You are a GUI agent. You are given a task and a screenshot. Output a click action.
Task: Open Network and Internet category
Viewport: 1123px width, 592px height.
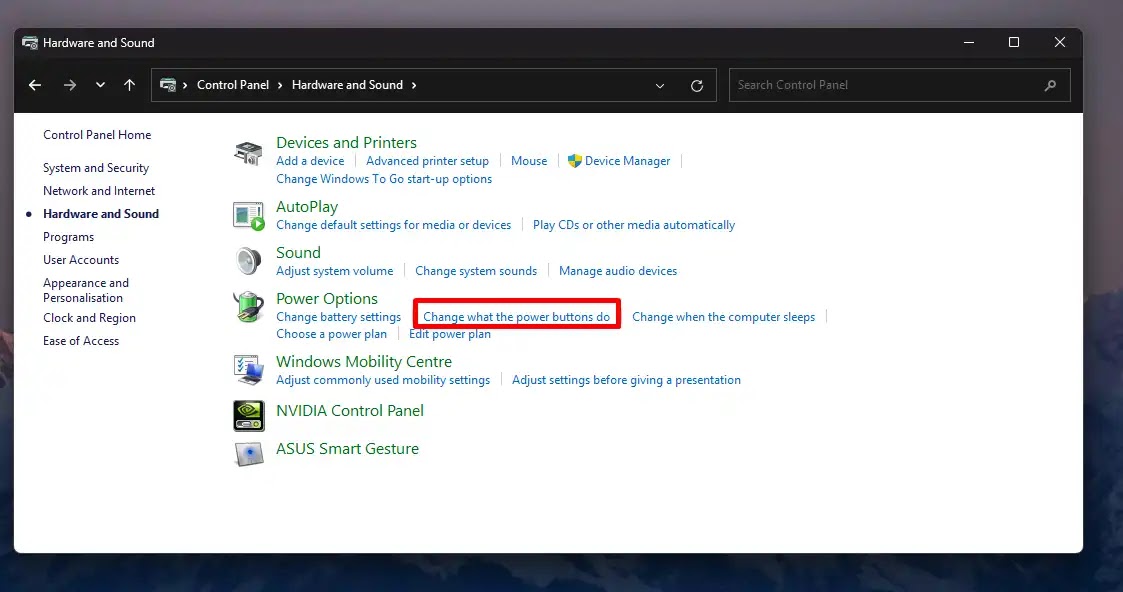coord(99,190)
